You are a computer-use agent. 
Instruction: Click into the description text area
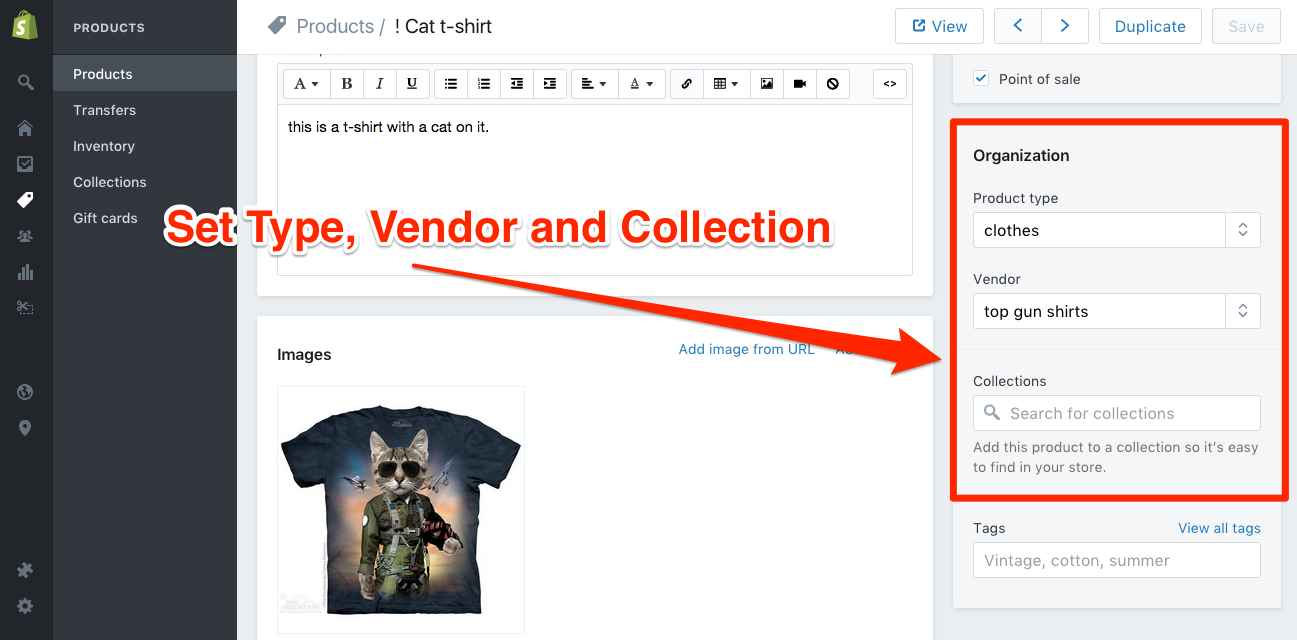point(595,190)
